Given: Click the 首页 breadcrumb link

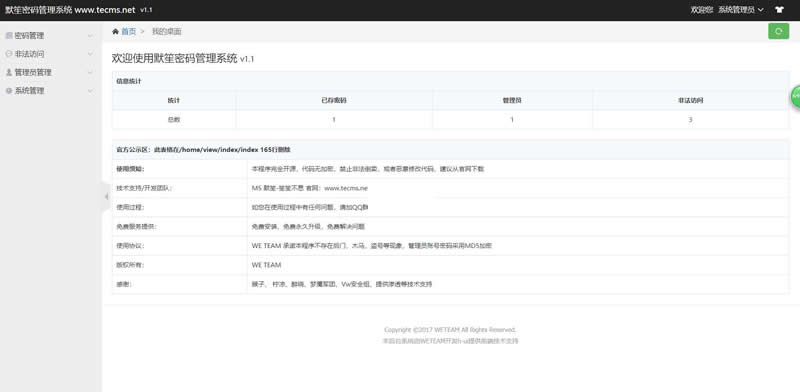Looking at the screenshot, I should [x=129, y=32].
